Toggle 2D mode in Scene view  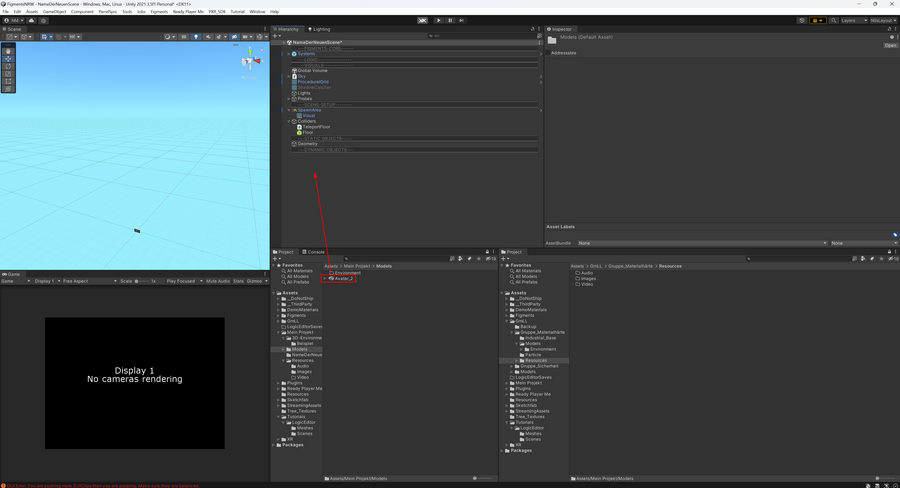point(184,36)
